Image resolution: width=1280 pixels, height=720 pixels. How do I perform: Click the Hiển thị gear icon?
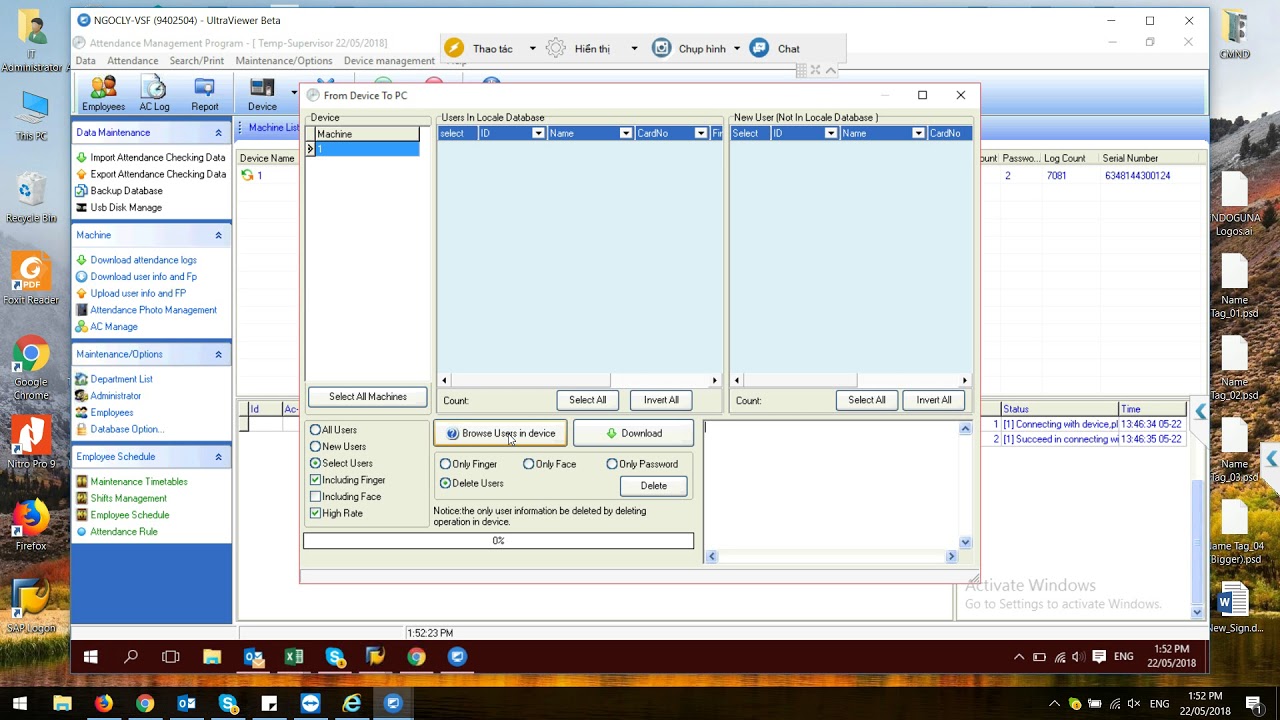pos(556,48)
